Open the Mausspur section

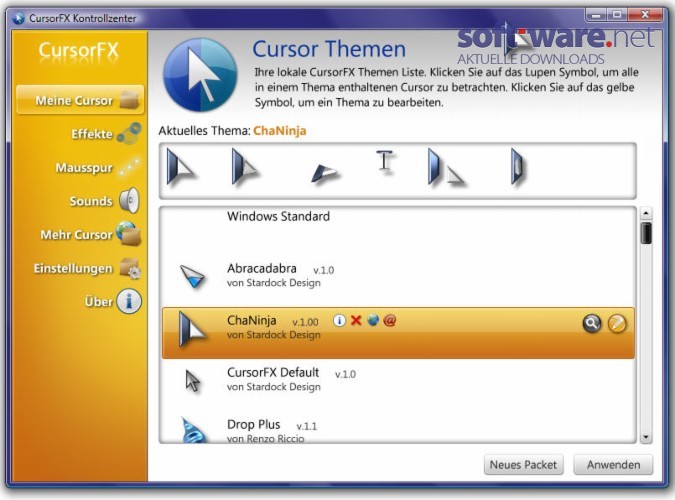(x=84, y=168)
